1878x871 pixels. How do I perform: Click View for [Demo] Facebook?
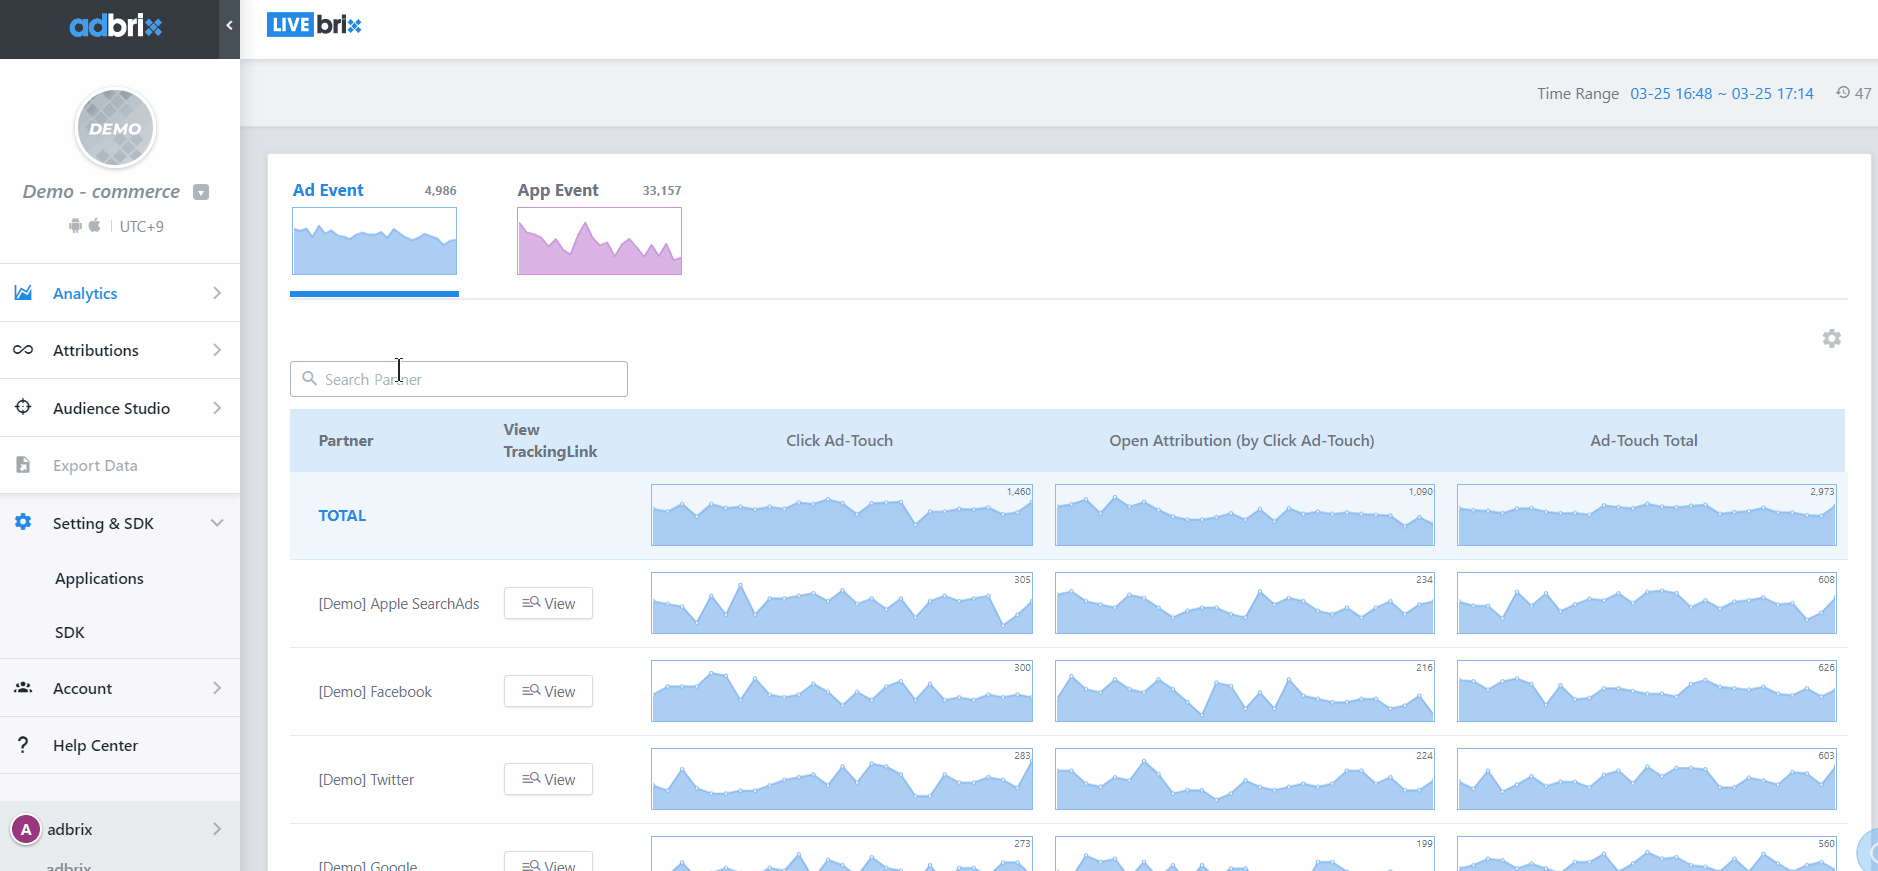(x=548, y=691)
